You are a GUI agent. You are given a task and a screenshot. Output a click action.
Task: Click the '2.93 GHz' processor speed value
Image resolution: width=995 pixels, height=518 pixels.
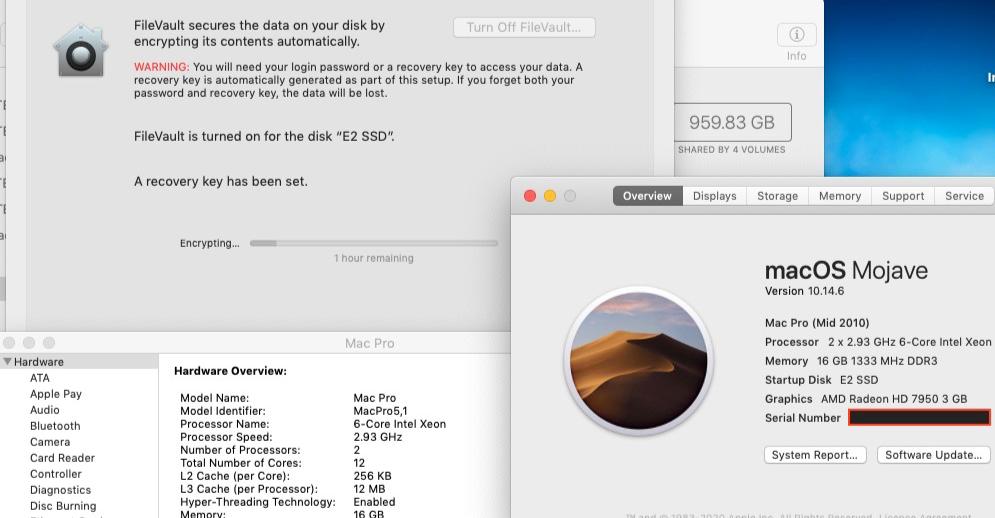tap(378, 437)
